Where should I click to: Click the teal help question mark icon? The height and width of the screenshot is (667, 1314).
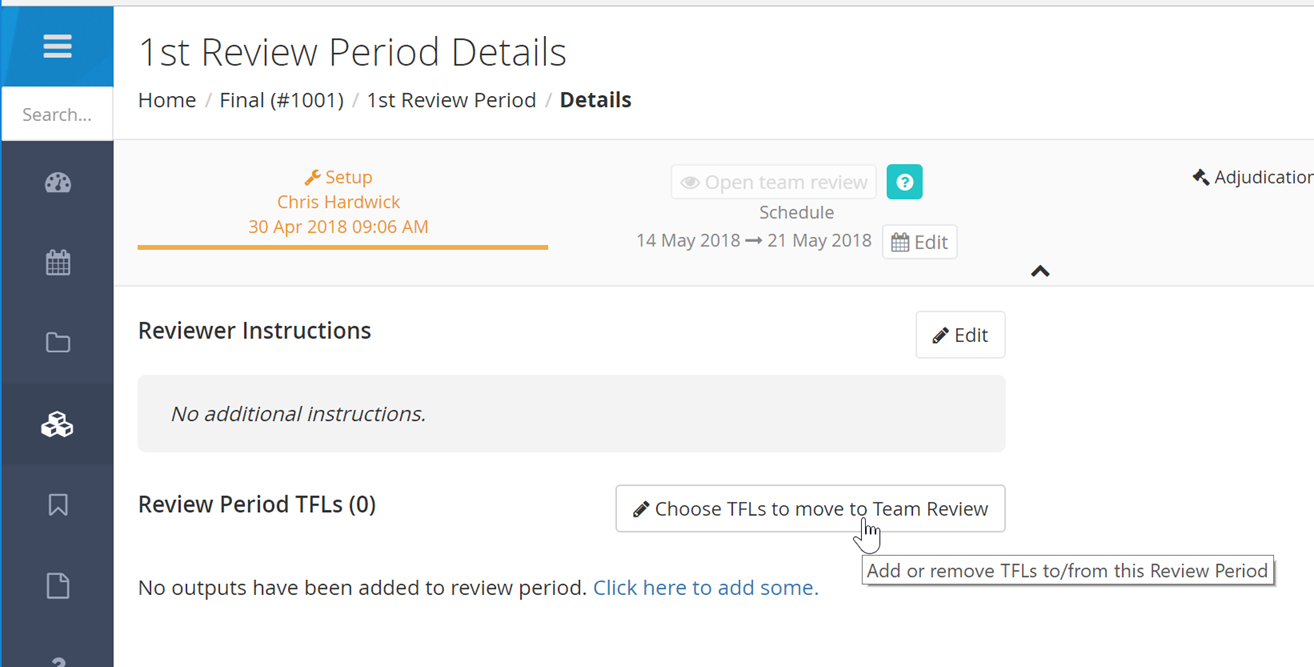coord(904,182)
